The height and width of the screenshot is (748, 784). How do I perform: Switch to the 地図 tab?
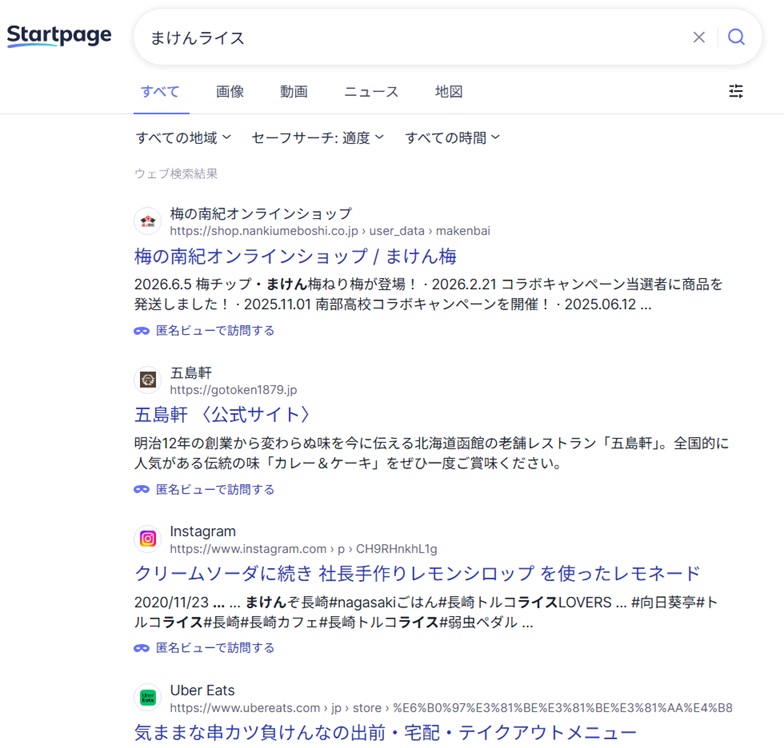point(449,92)
